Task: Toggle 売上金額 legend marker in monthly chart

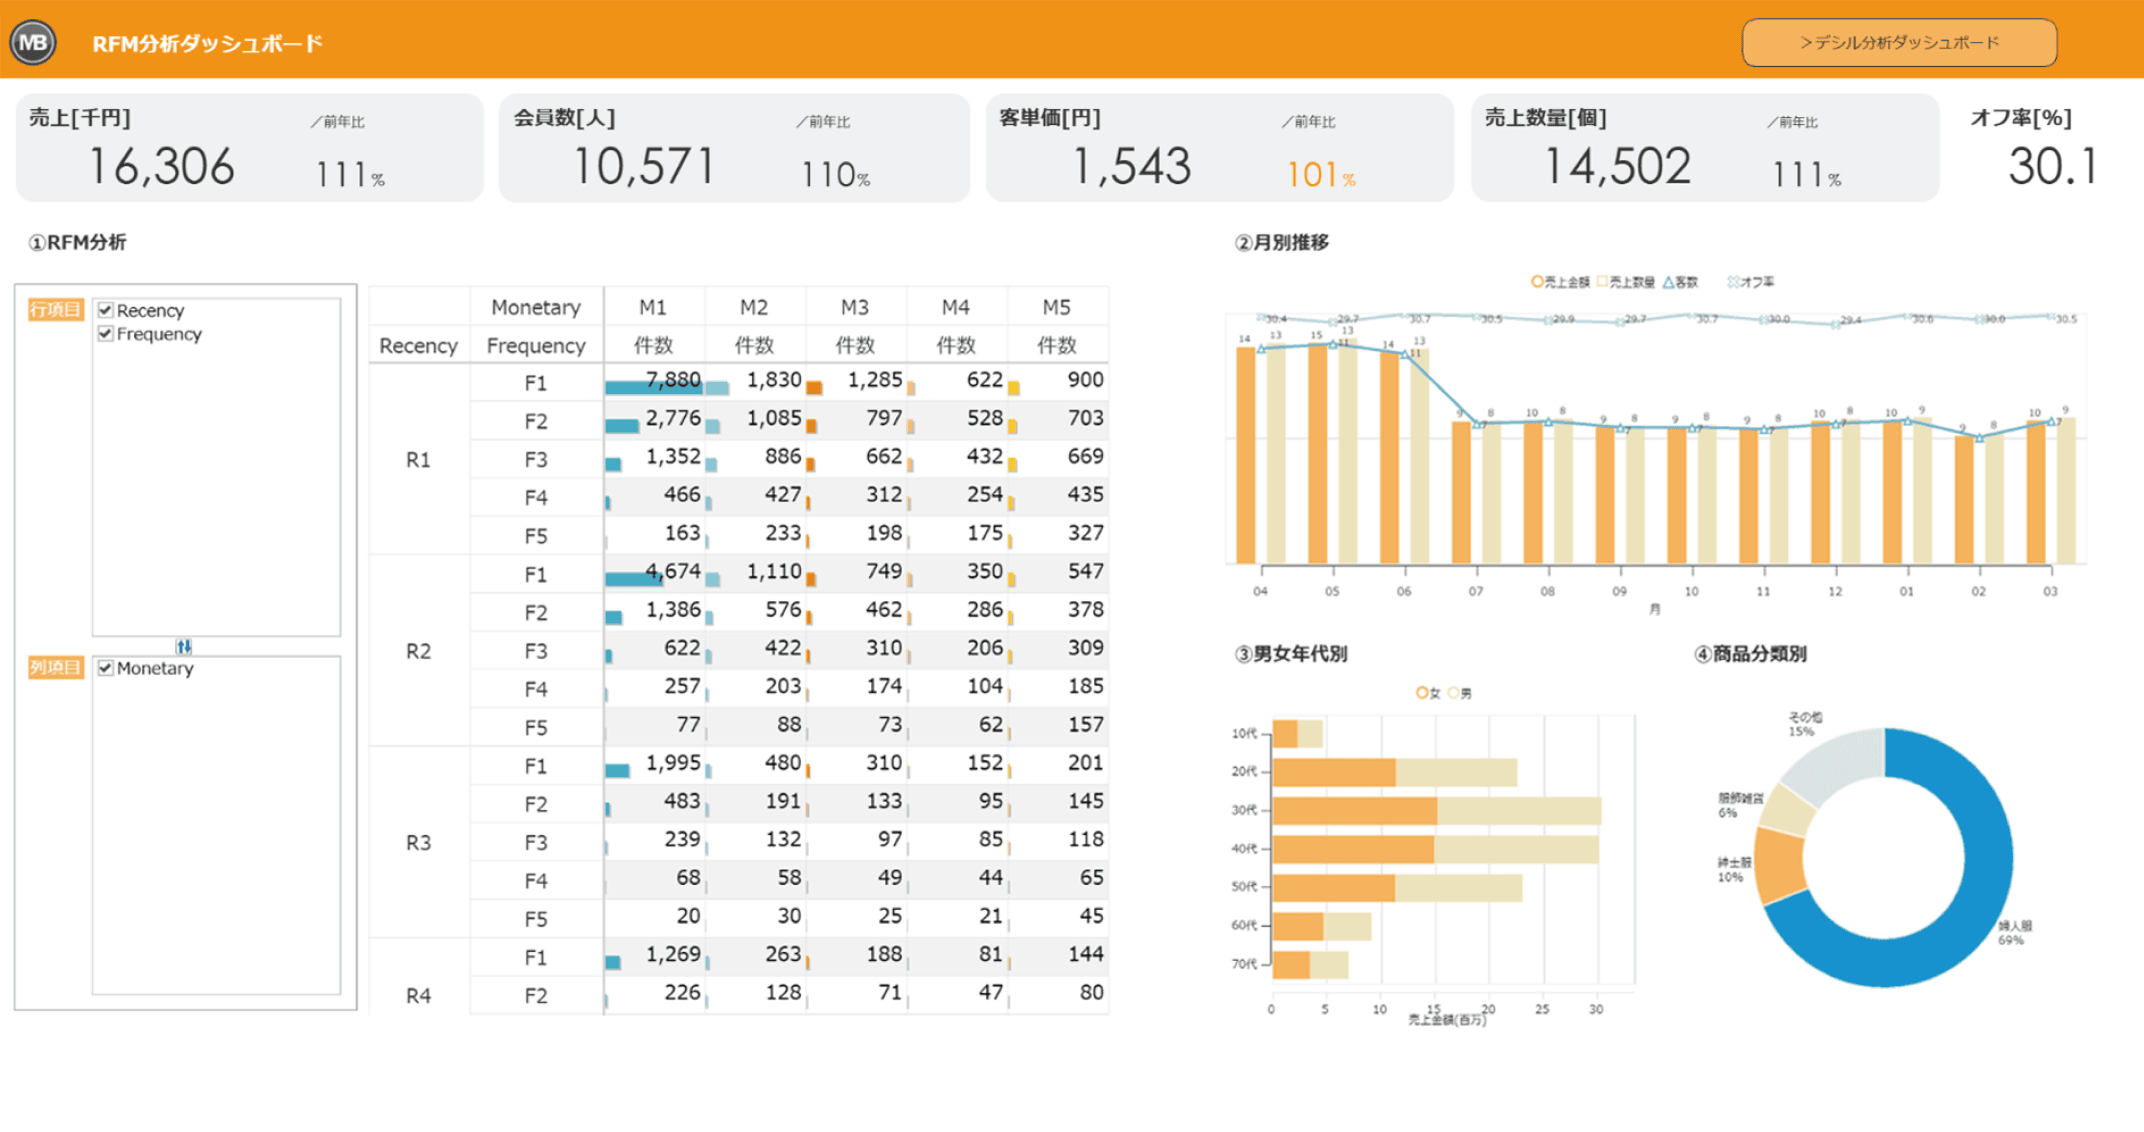Action: click(1537, 282)
